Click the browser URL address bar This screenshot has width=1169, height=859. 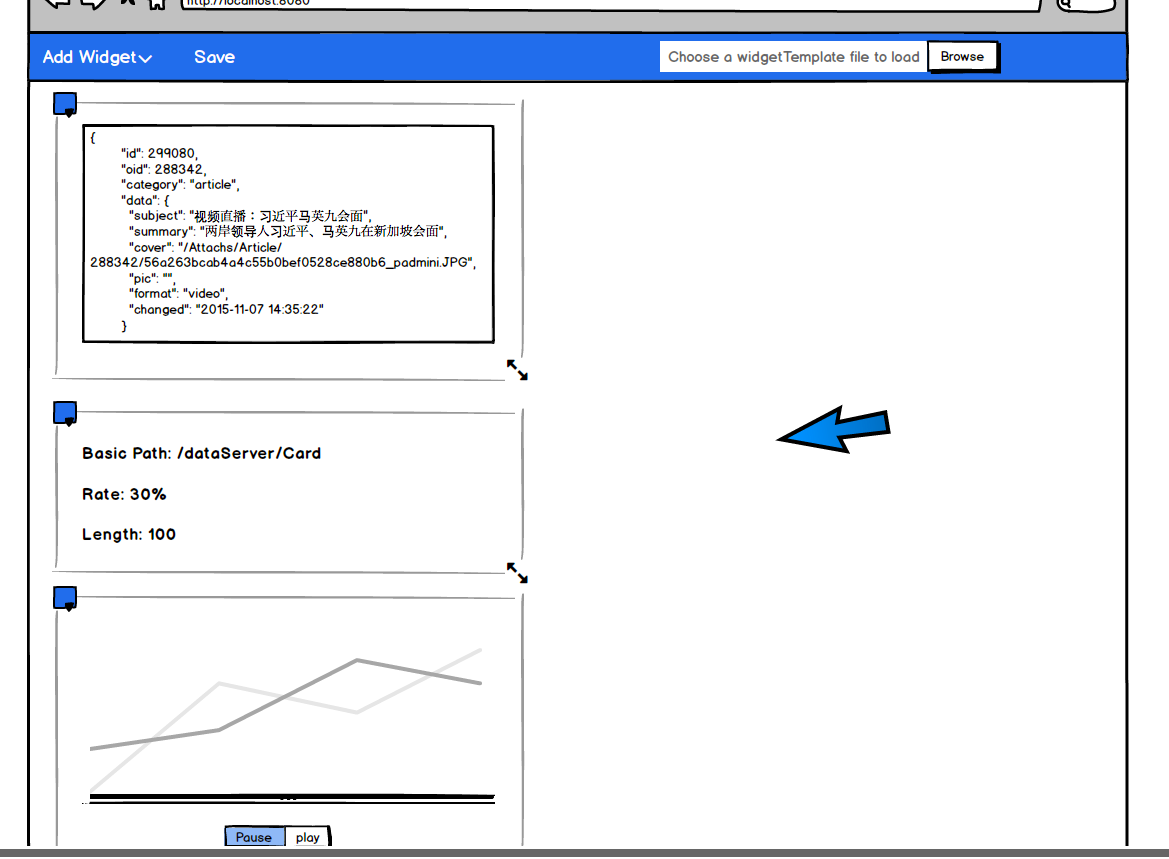[x=600, y=3]
